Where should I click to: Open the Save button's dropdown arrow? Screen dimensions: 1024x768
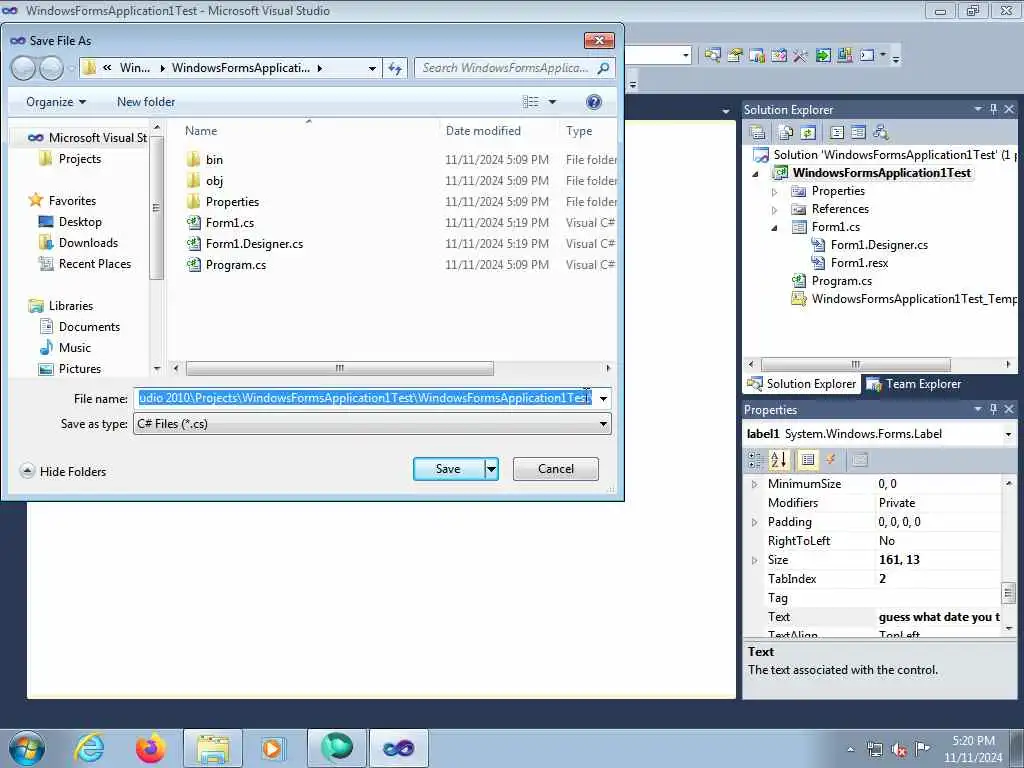[x=492, y=469]
